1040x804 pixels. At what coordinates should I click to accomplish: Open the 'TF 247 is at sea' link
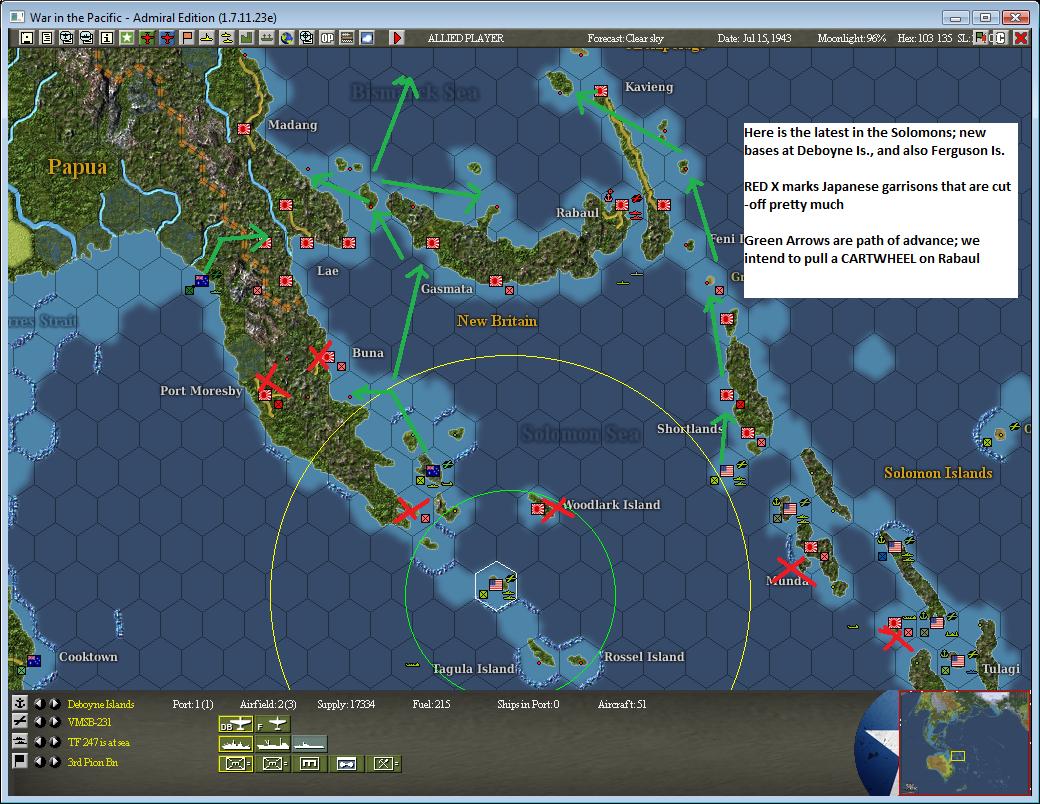click(99, 742)
